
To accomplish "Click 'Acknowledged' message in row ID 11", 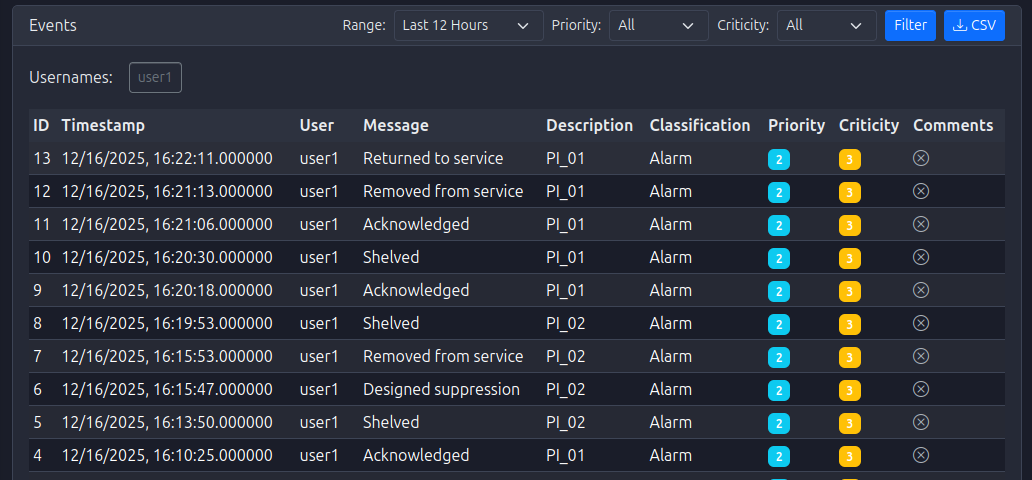I will (x=416, y=224).
